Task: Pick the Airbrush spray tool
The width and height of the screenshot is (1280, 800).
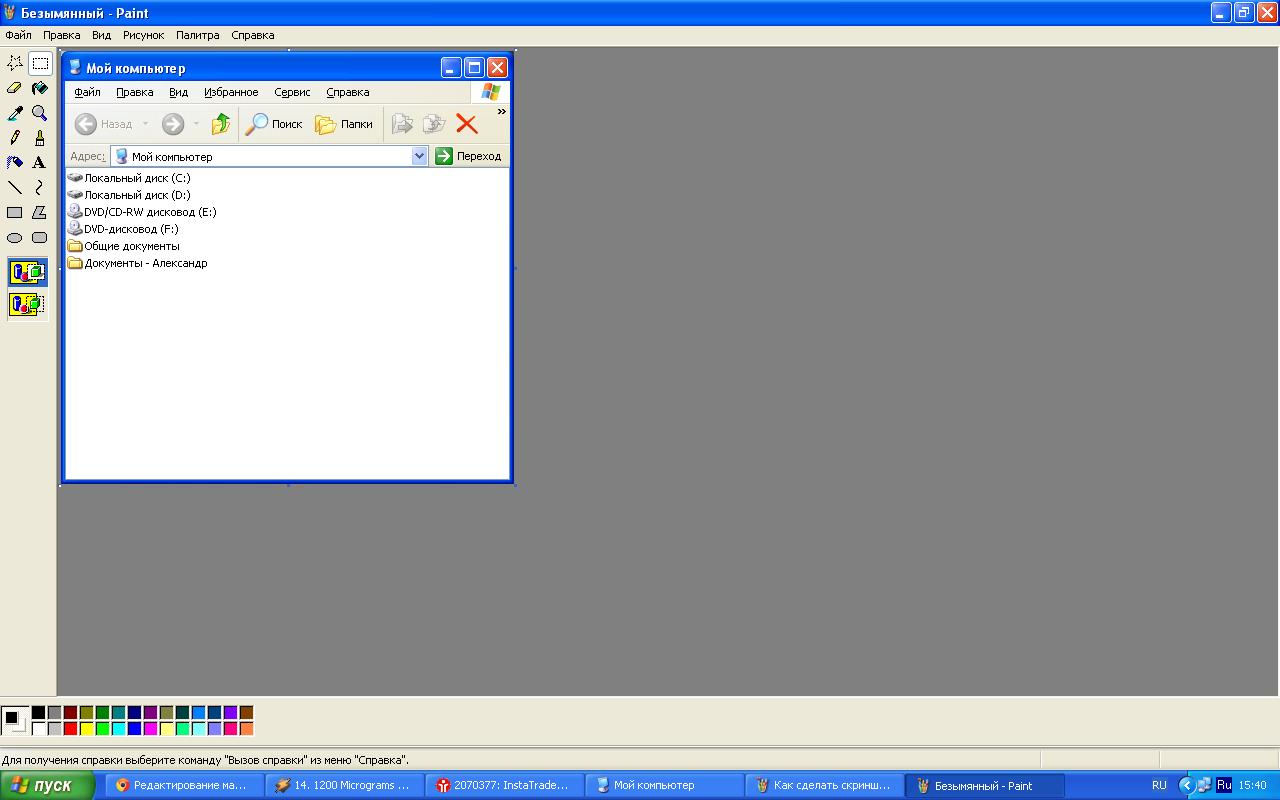Action: [x=15, y=162]
